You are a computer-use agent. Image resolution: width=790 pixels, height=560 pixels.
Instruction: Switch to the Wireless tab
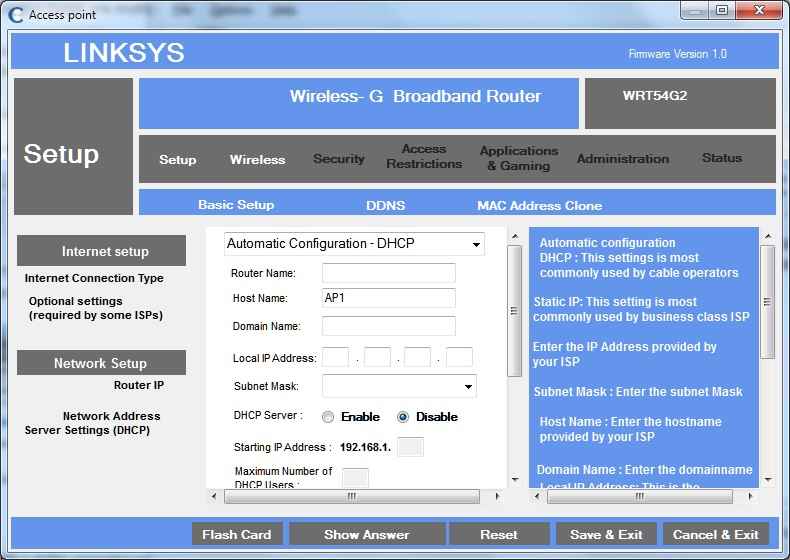coord(257,160)
